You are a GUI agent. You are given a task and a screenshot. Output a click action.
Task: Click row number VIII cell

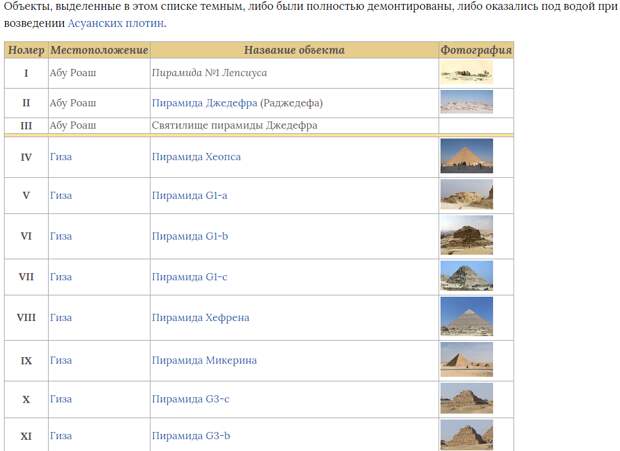[x=26, y=317]
